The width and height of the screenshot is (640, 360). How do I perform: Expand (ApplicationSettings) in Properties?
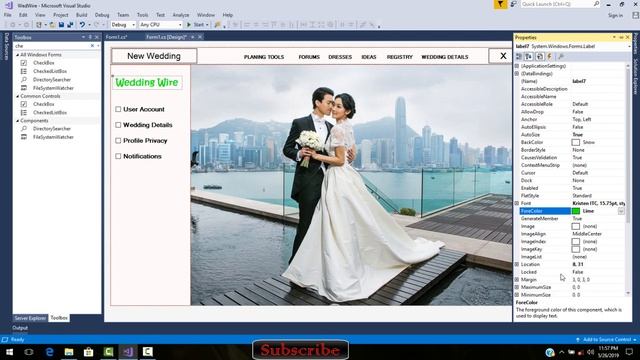click(517, 66)
